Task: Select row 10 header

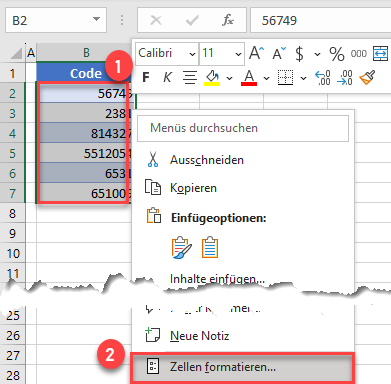Action: point(13,254)
